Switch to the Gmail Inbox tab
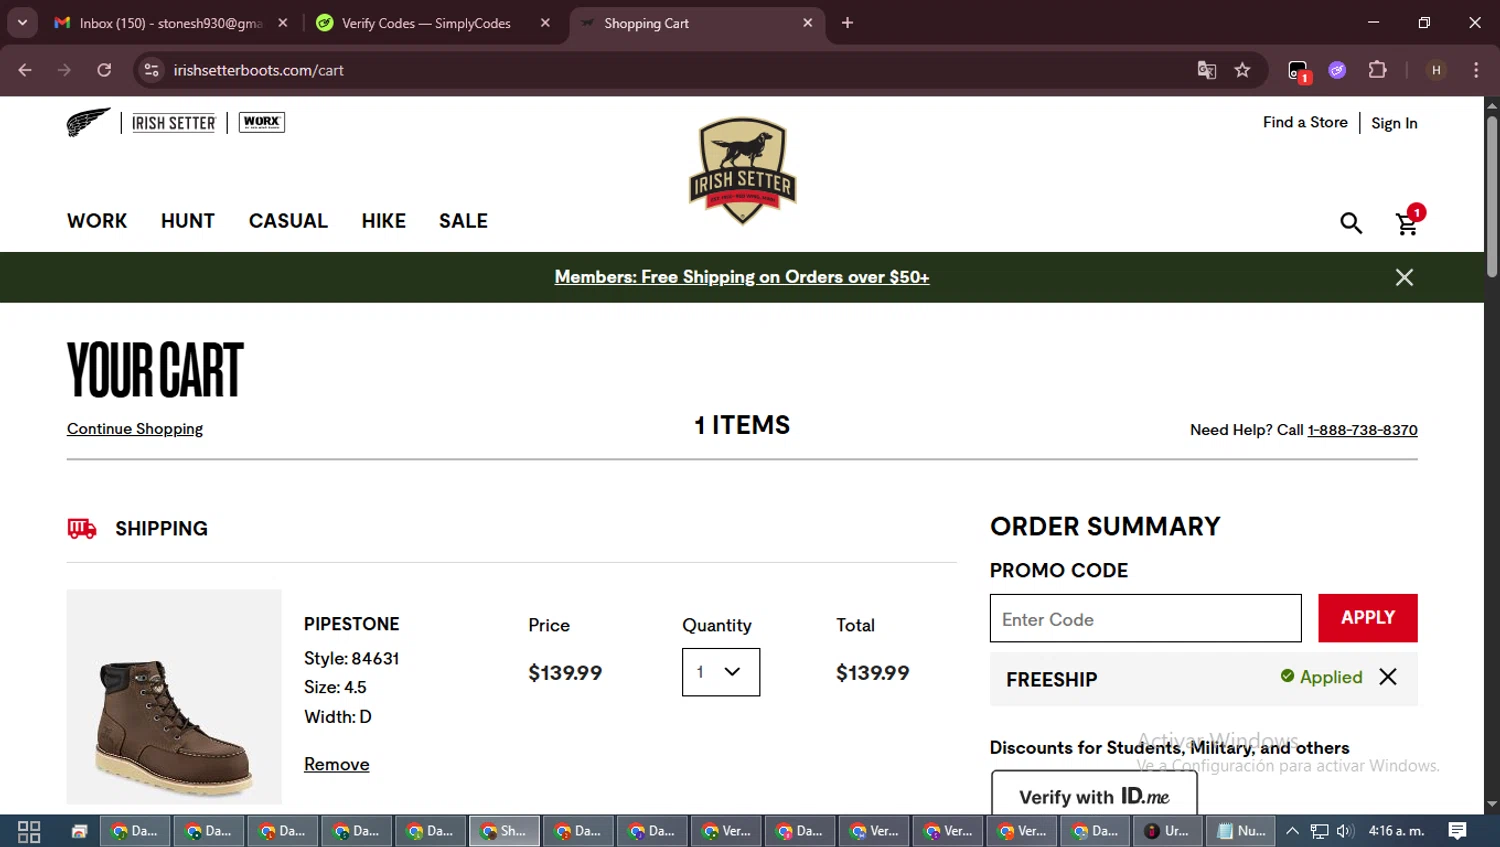1500x847 pixels. [x=171, y=23]
